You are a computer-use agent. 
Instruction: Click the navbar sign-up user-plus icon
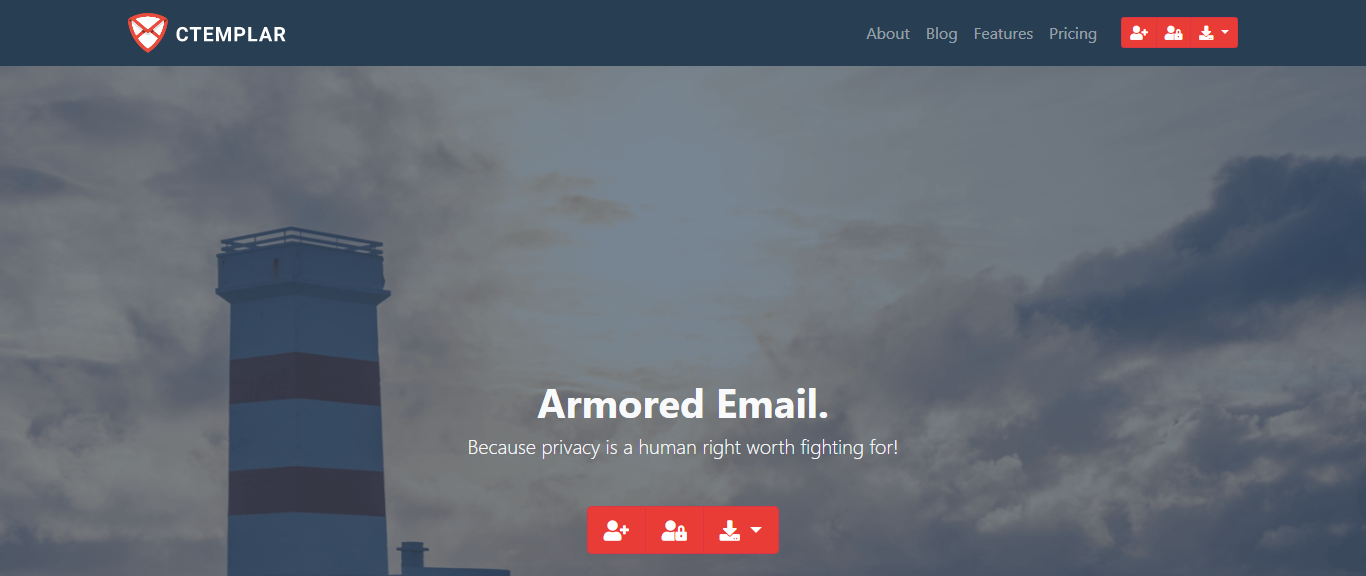click(x=1139, y=33)
